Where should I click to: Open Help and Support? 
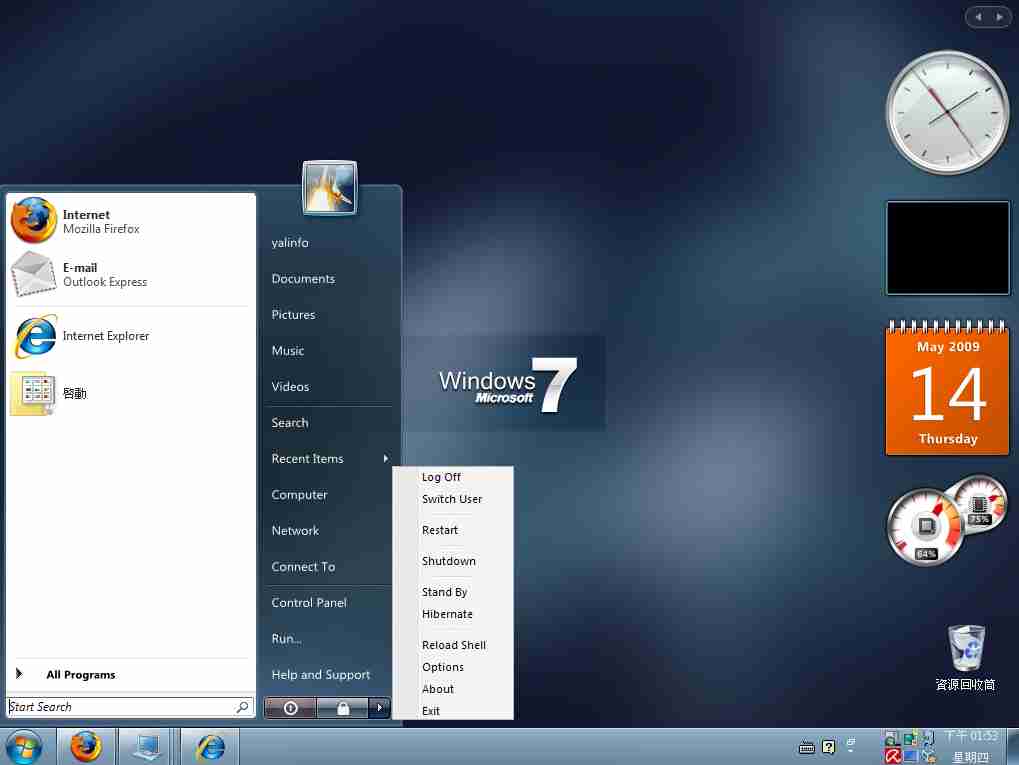coord(320,674)
